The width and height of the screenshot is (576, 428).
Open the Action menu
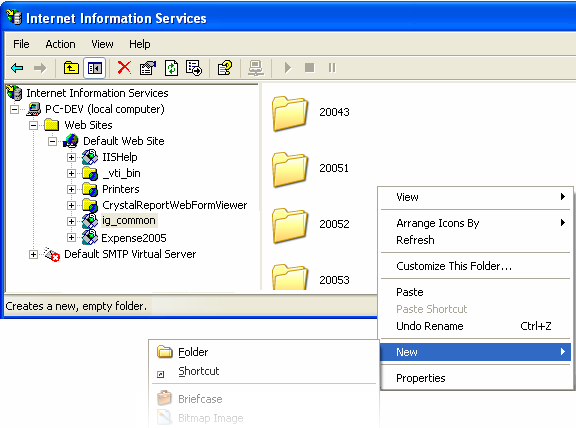60,44
